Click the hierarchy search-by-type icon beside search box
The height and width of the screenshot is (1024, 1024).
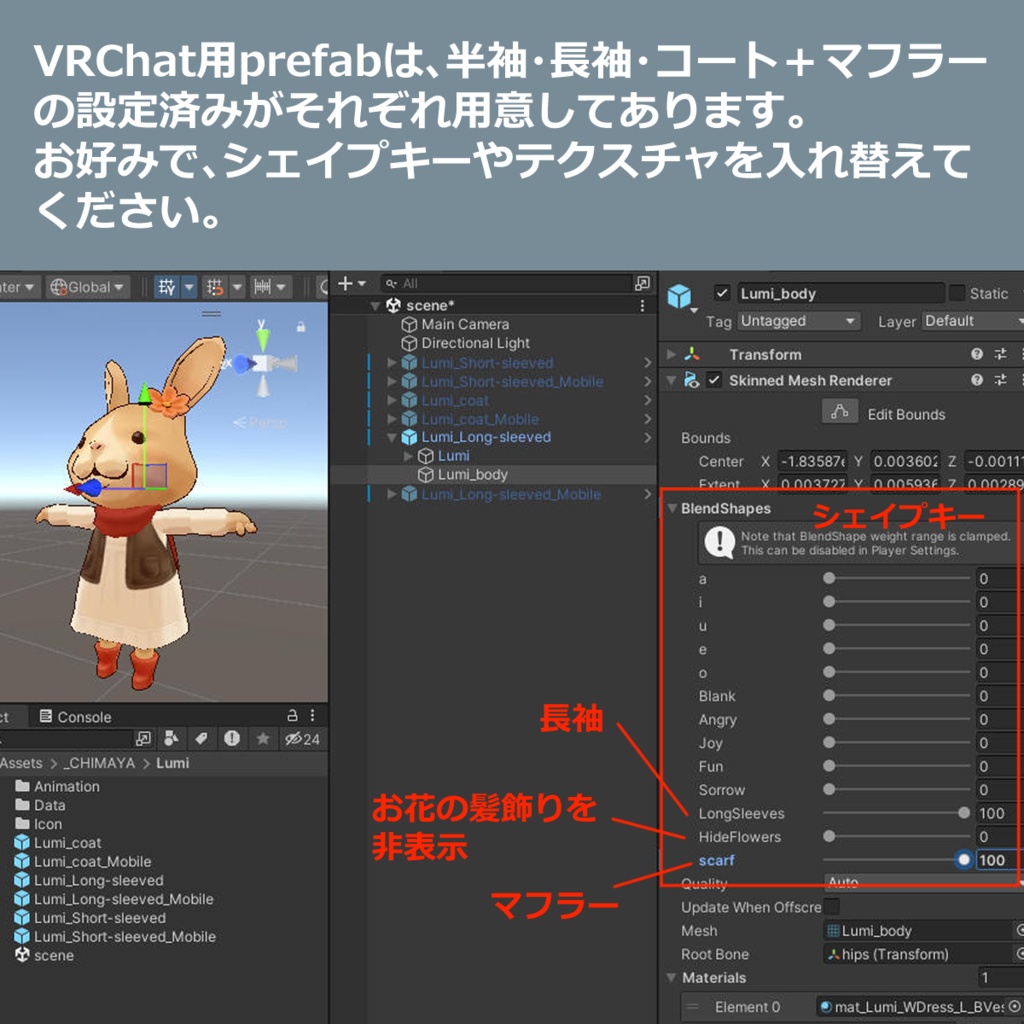click(642, 283)
